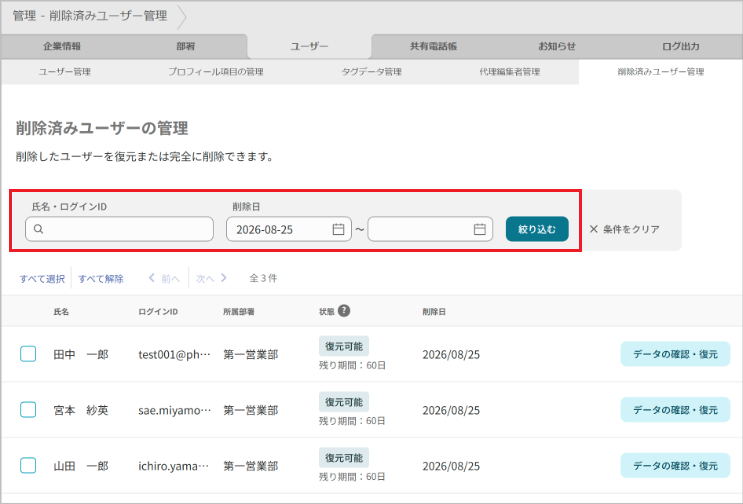743x504 pixels.
Task: Click the start date field 2026-08-25
Action: tap(289, 229)
